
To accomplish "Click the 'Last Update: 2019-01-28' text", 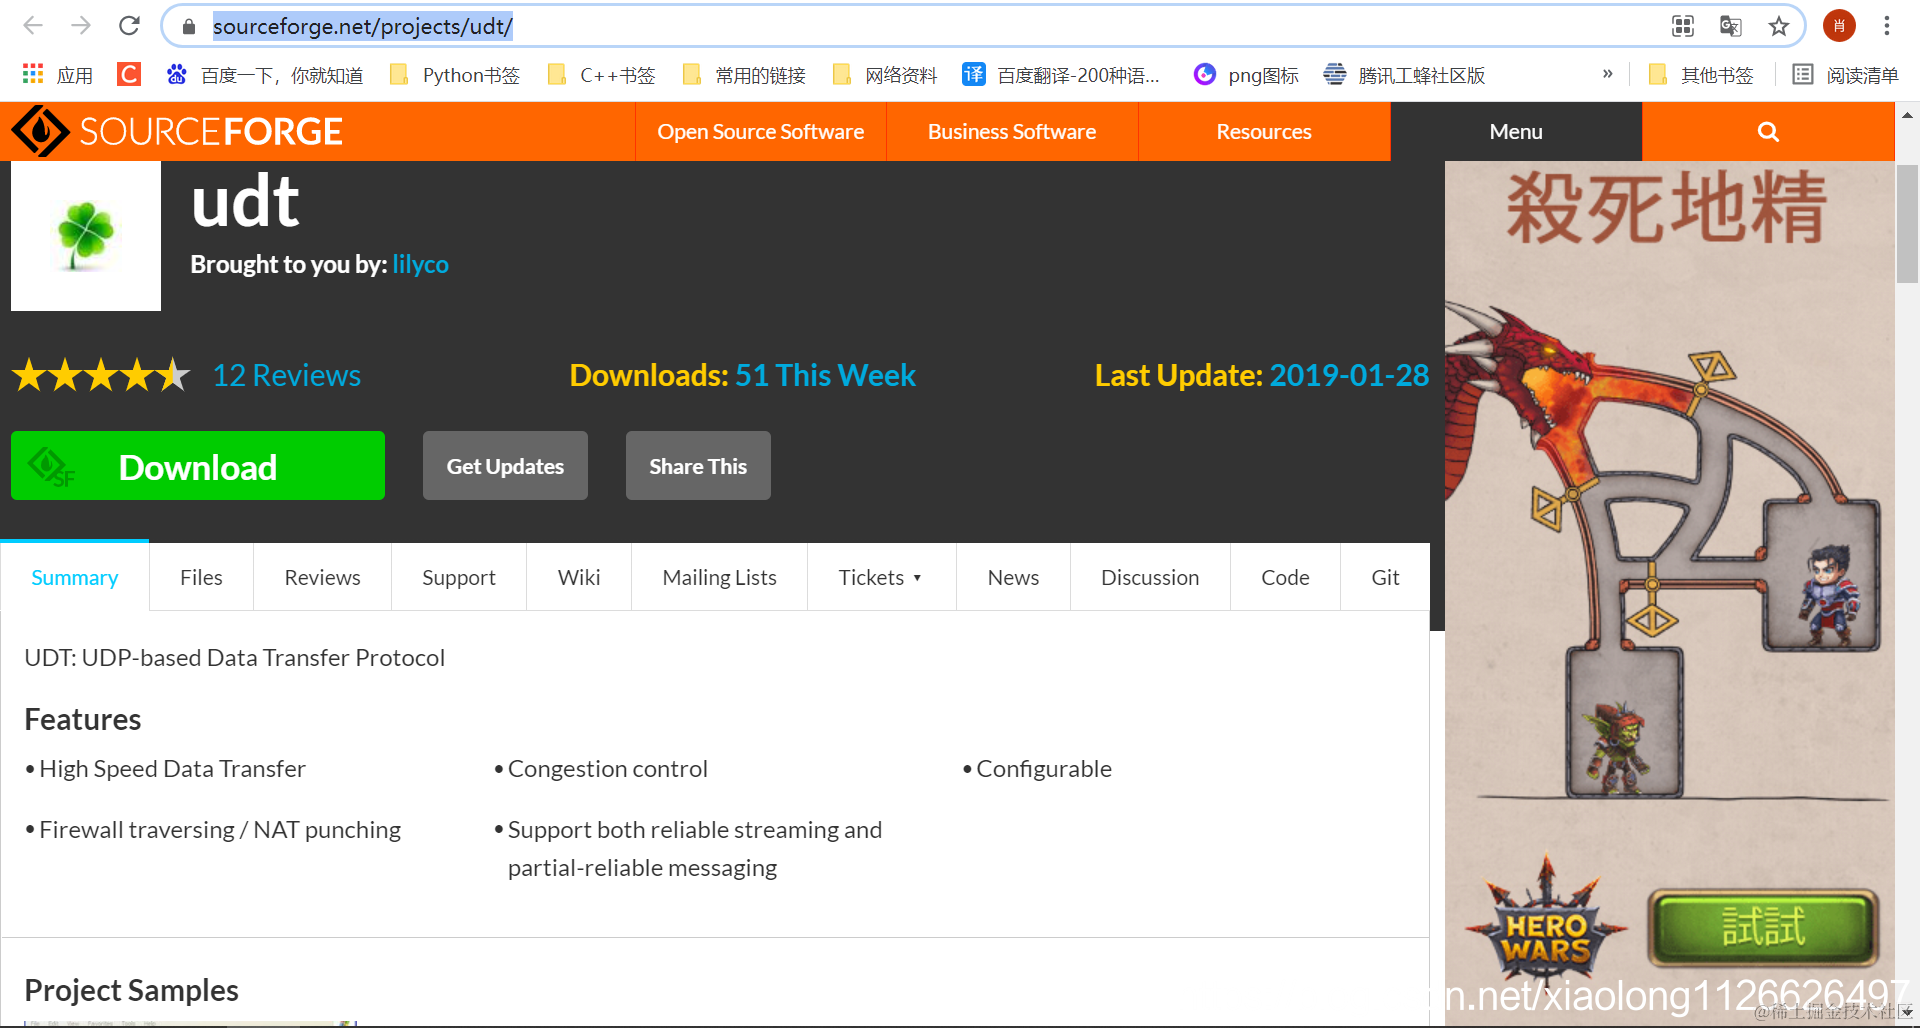I will click(1262, 375).
